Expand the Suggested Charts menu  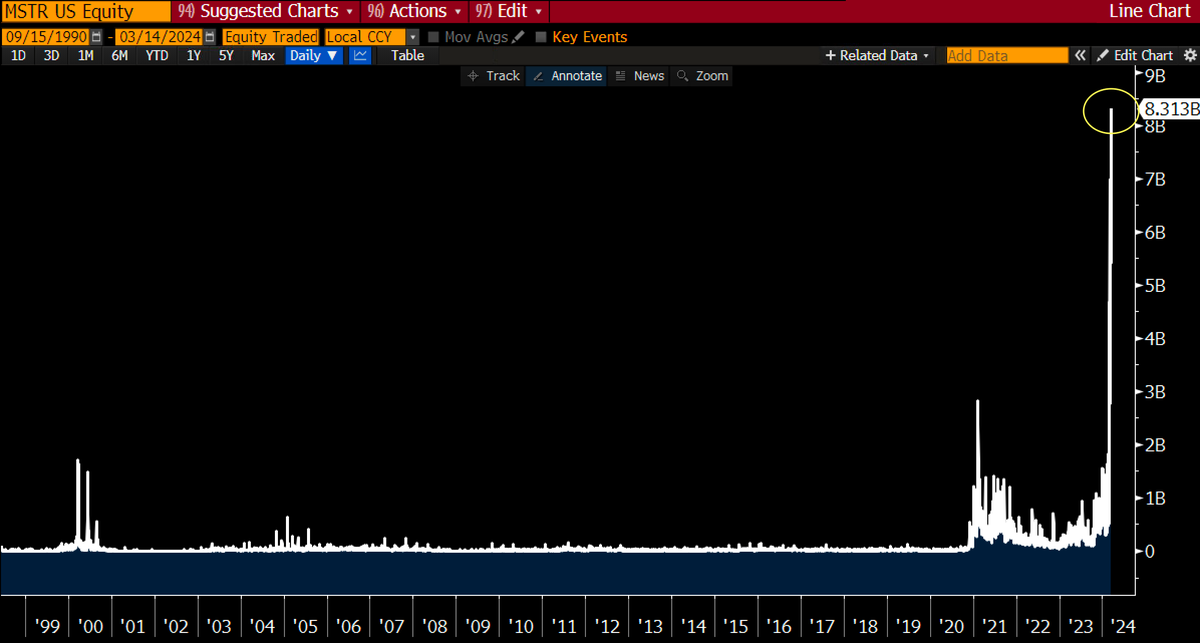tap(265, 11)
